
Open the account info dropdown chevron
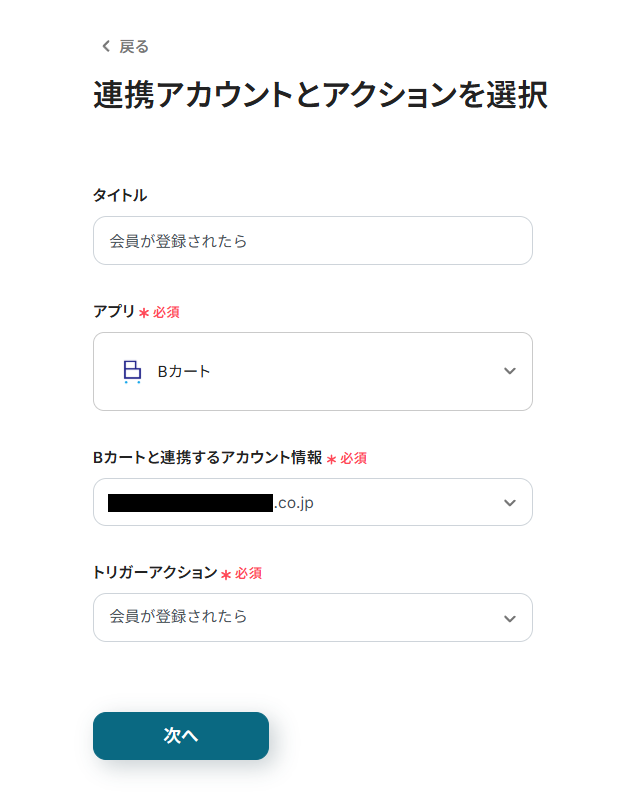coord(510,502)
